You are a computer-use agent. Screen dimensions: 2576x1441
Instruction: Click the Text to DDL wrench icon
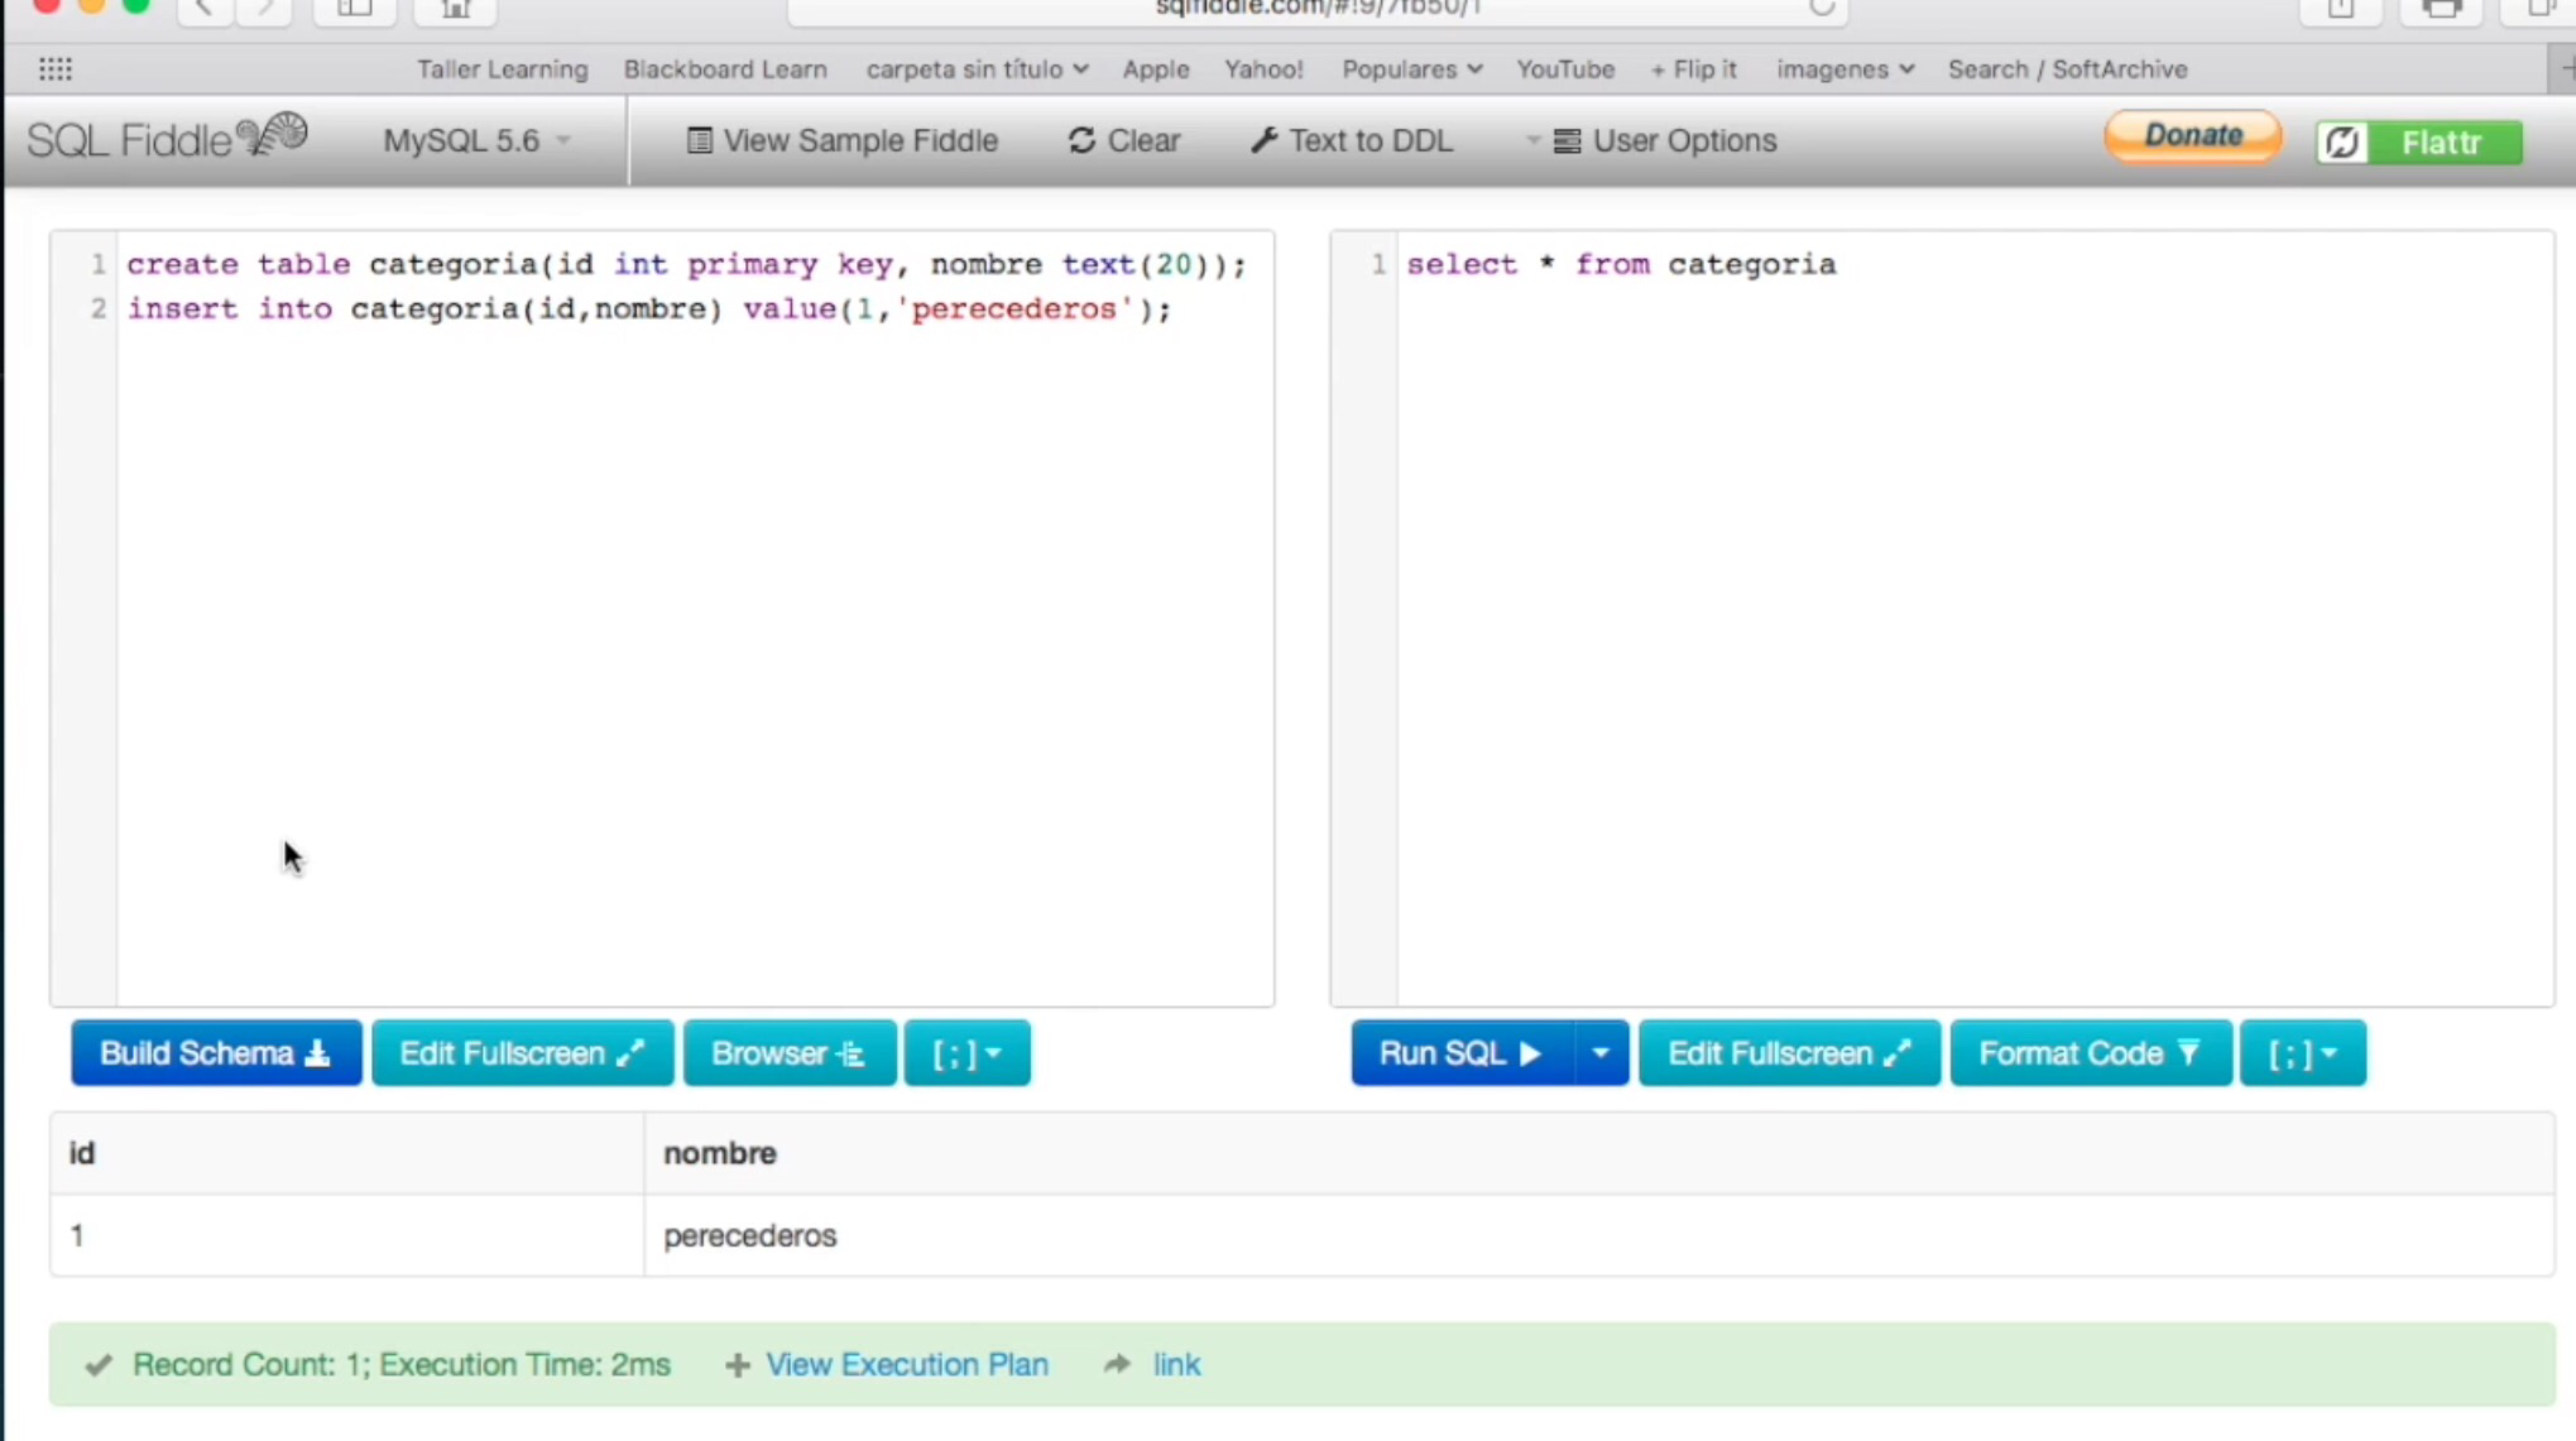(x=1264, y=141)
